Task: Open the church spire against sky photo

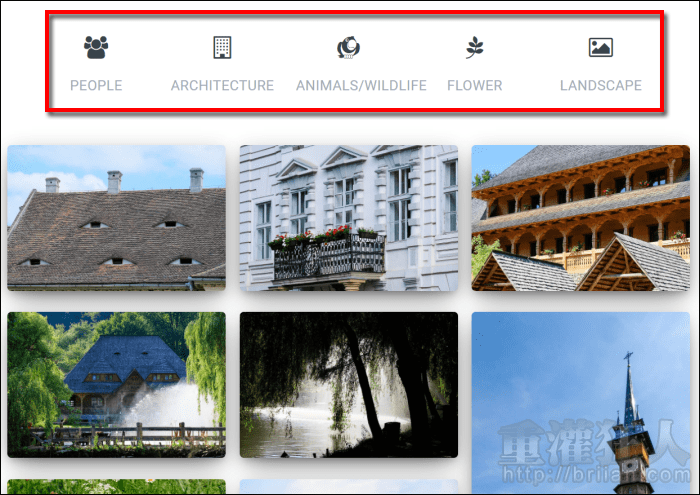Action: click(581, 403)
